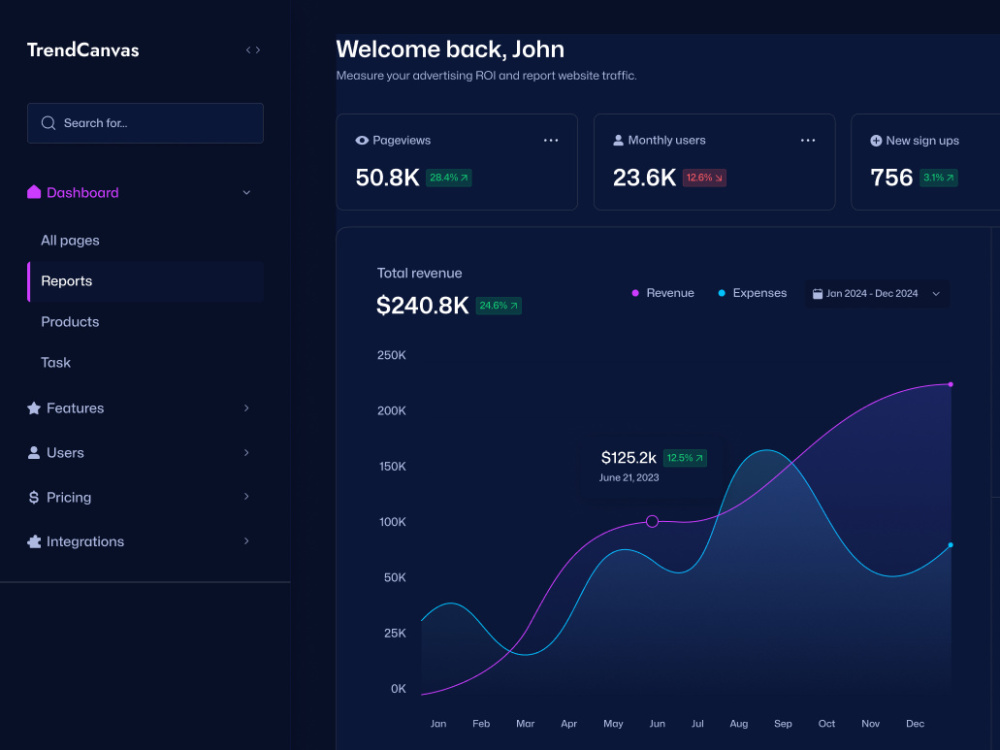Image resolution: width=1000 pixels, height=750 pixels.
Task: Click the Pageviews eye icon
Action: click(362, 140)
